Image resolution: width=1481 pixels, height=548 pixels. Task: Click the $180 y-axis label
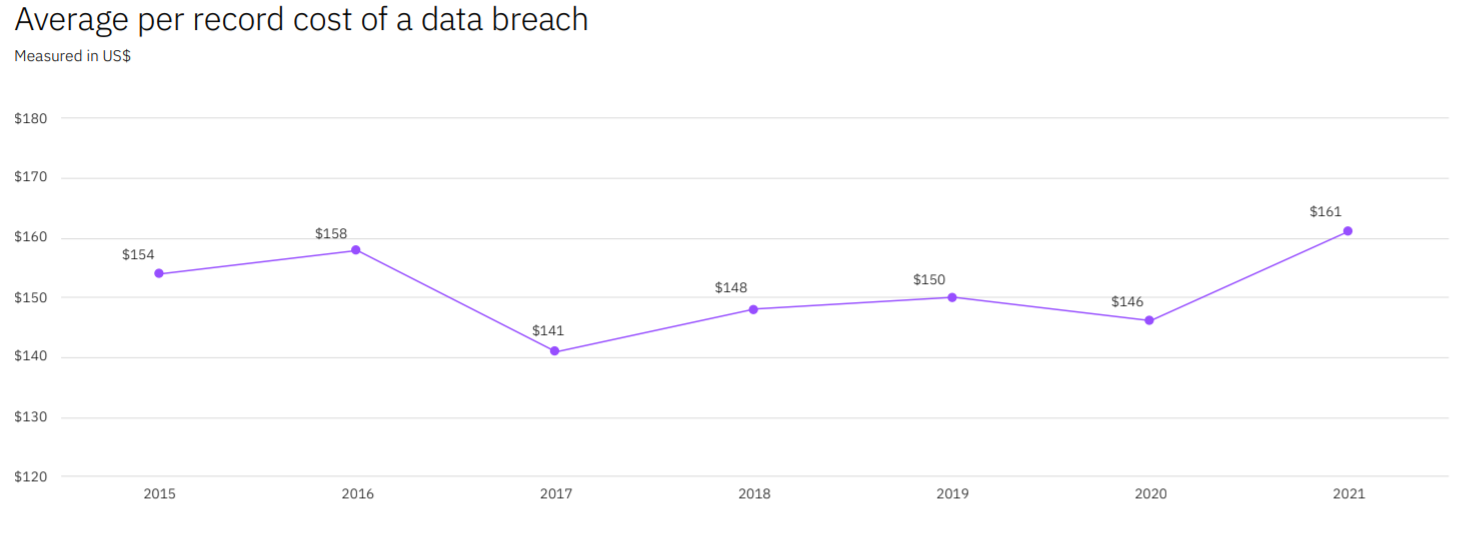[30, 118]
